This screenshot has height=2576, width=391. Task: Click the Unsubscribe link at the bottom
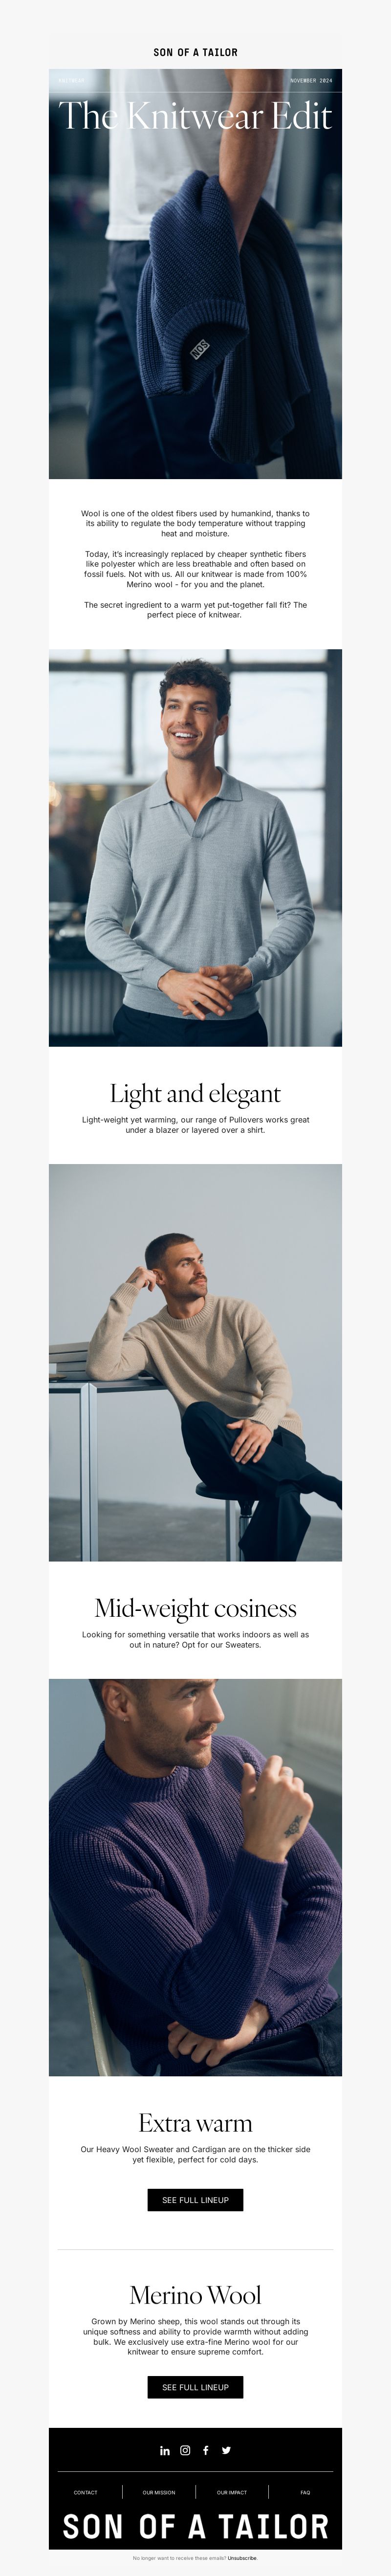[x=242, y=2558]
